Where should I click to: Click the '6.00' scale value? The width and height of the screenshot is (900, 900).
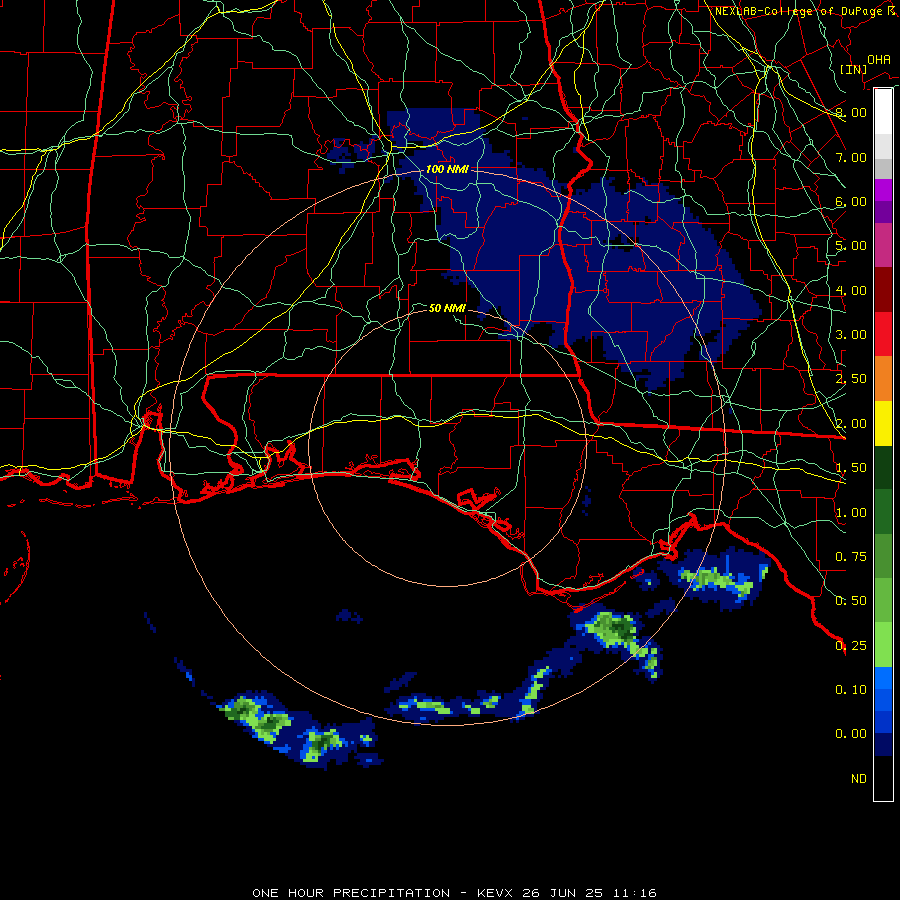pyautogui.click(x=851, y=201)
